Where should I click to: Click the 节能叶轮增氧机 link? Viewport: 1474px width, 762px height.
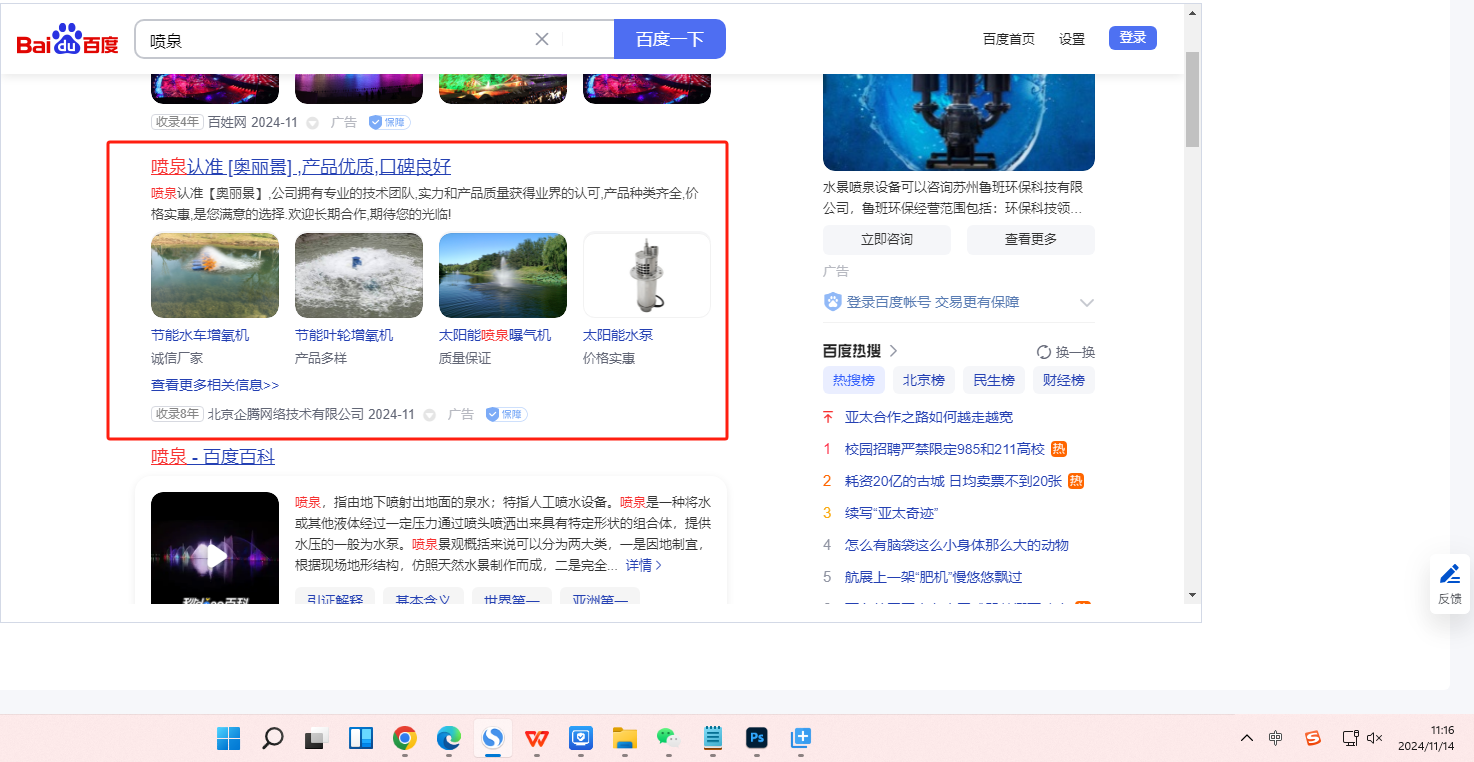tap(344, 335)
